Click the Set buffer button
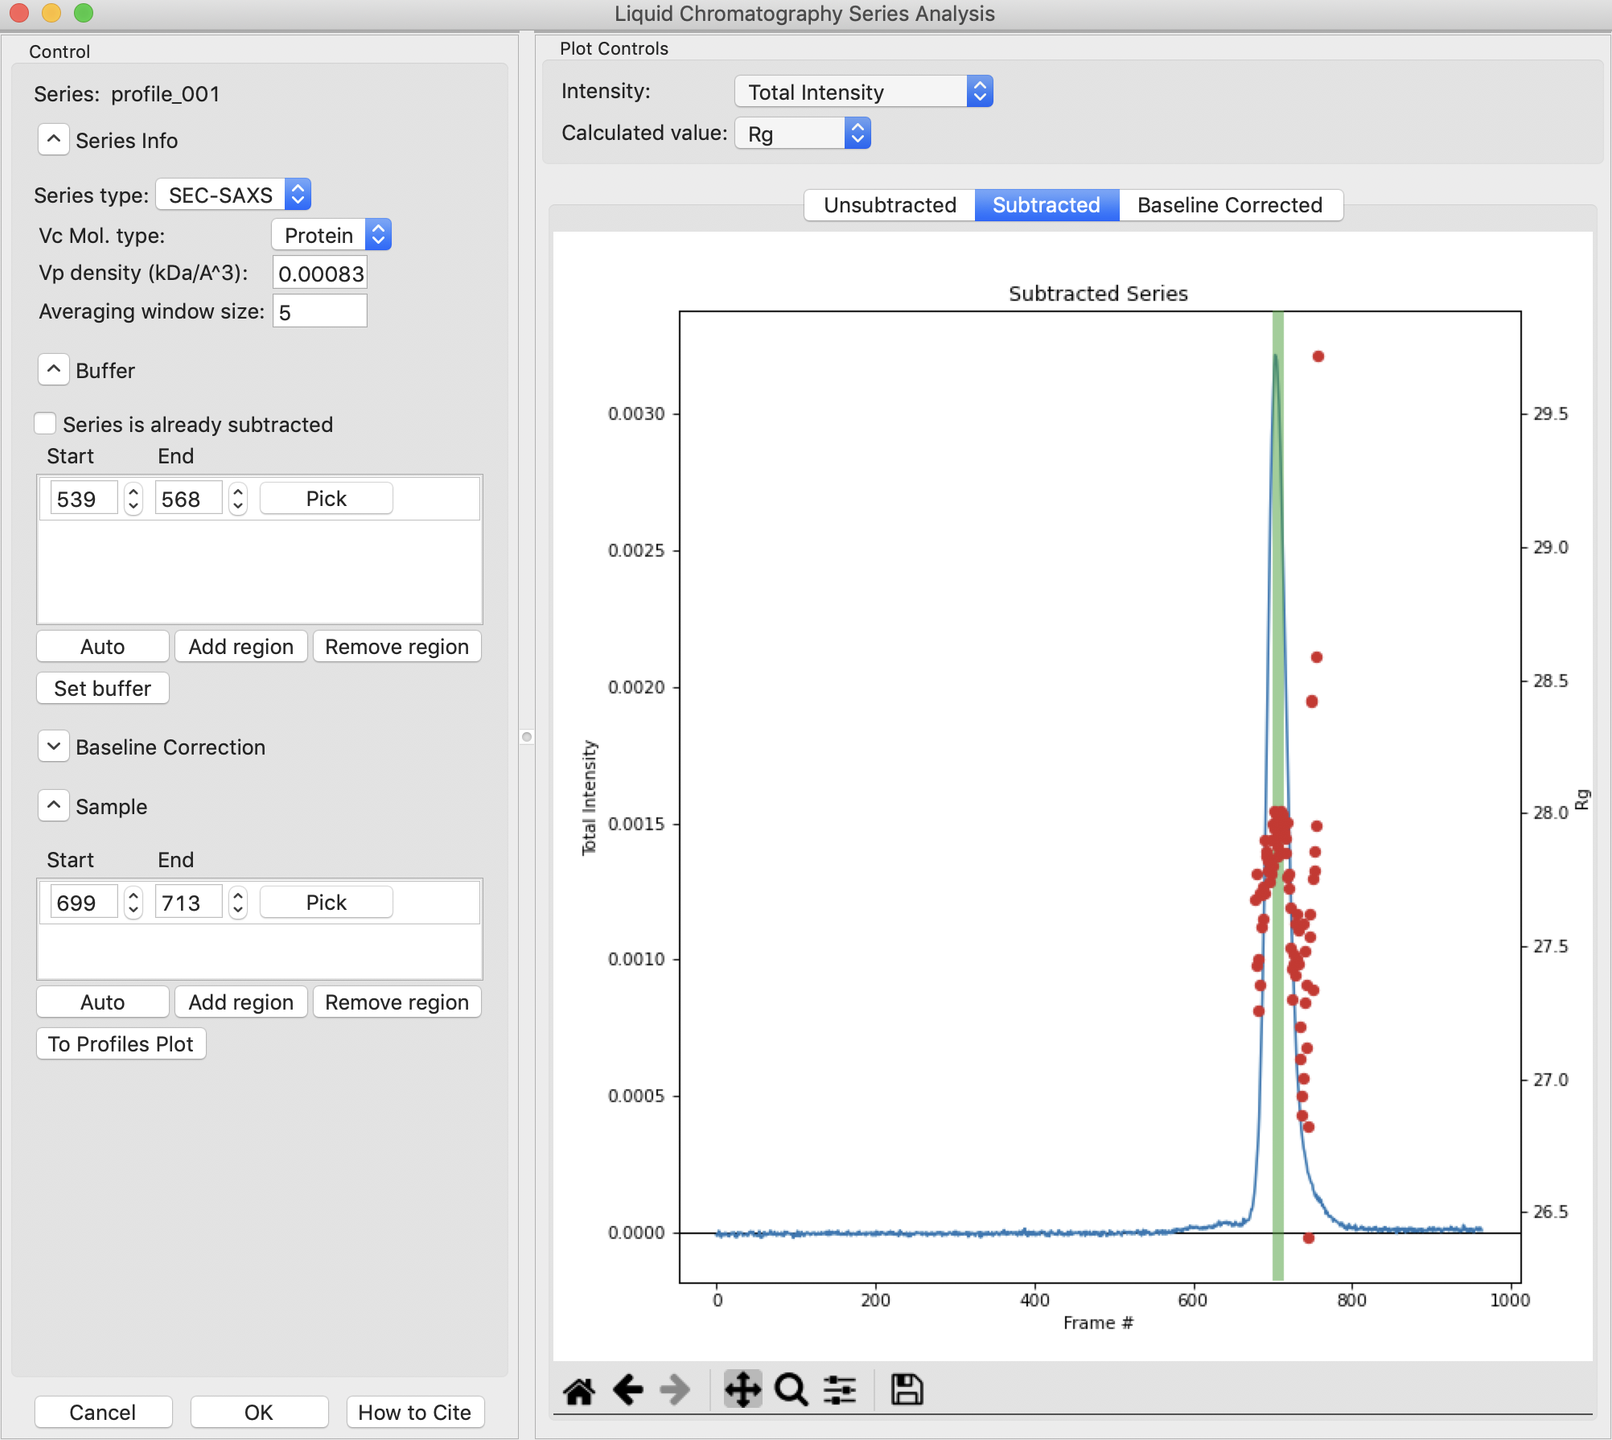This screenshot has width=1612, height=1440. click(x=102, y=688)
